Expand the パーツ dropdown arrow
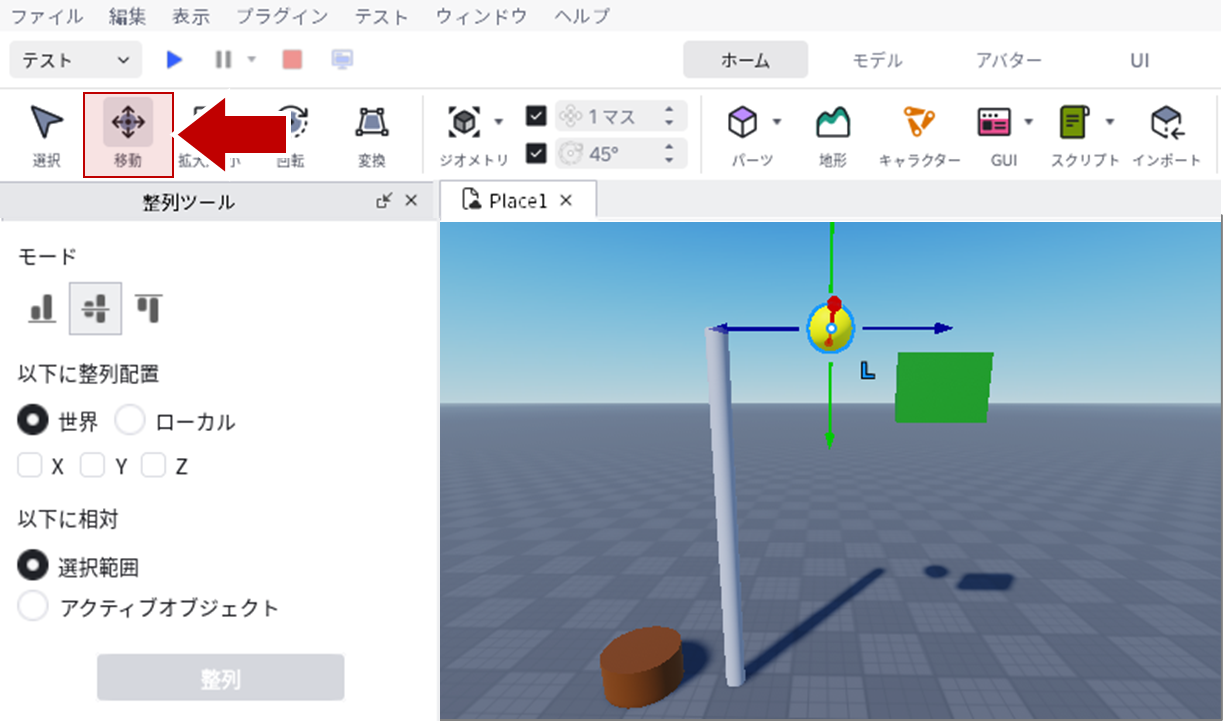The height and width of the screenshot is (721, 1223). [x=777, y=122]
